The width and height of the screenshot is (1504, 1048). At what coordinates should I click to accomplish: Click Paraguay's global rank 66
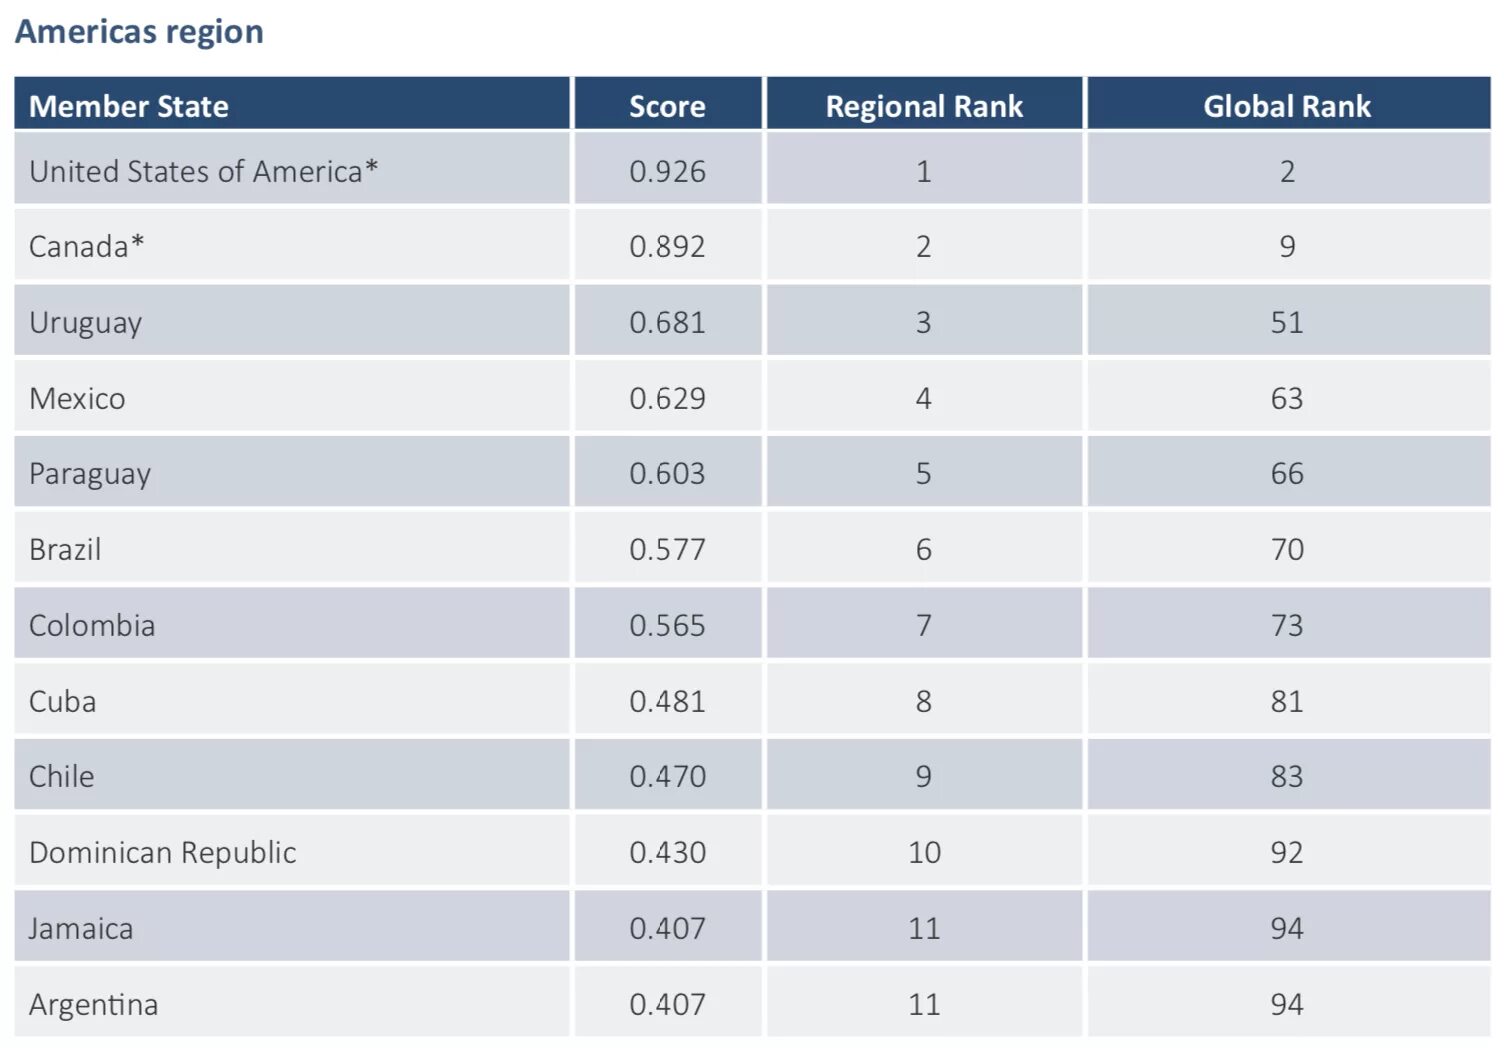point(1288,472)
